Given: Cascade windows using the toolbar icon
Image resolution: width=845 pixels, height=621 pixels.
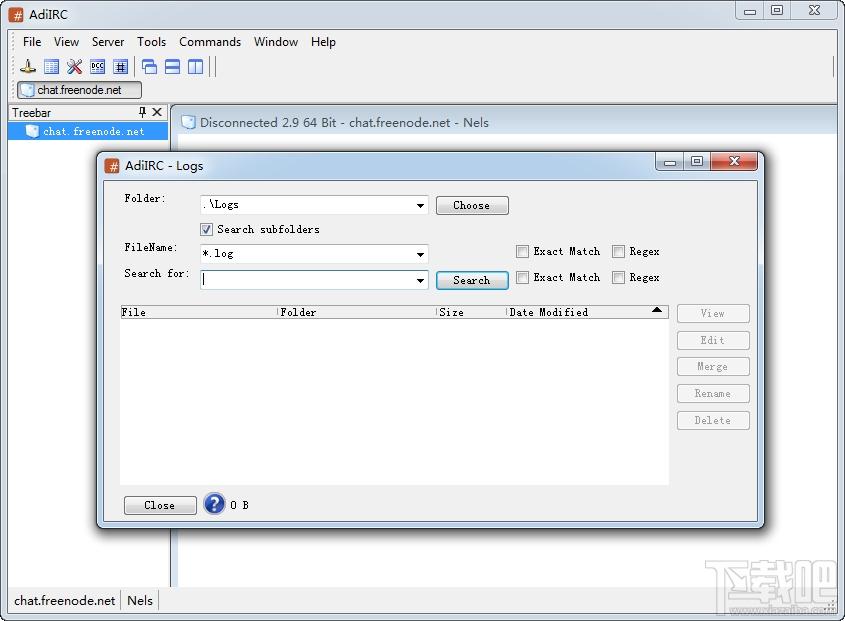Looking at the screenshot, I should coord(149,67).
